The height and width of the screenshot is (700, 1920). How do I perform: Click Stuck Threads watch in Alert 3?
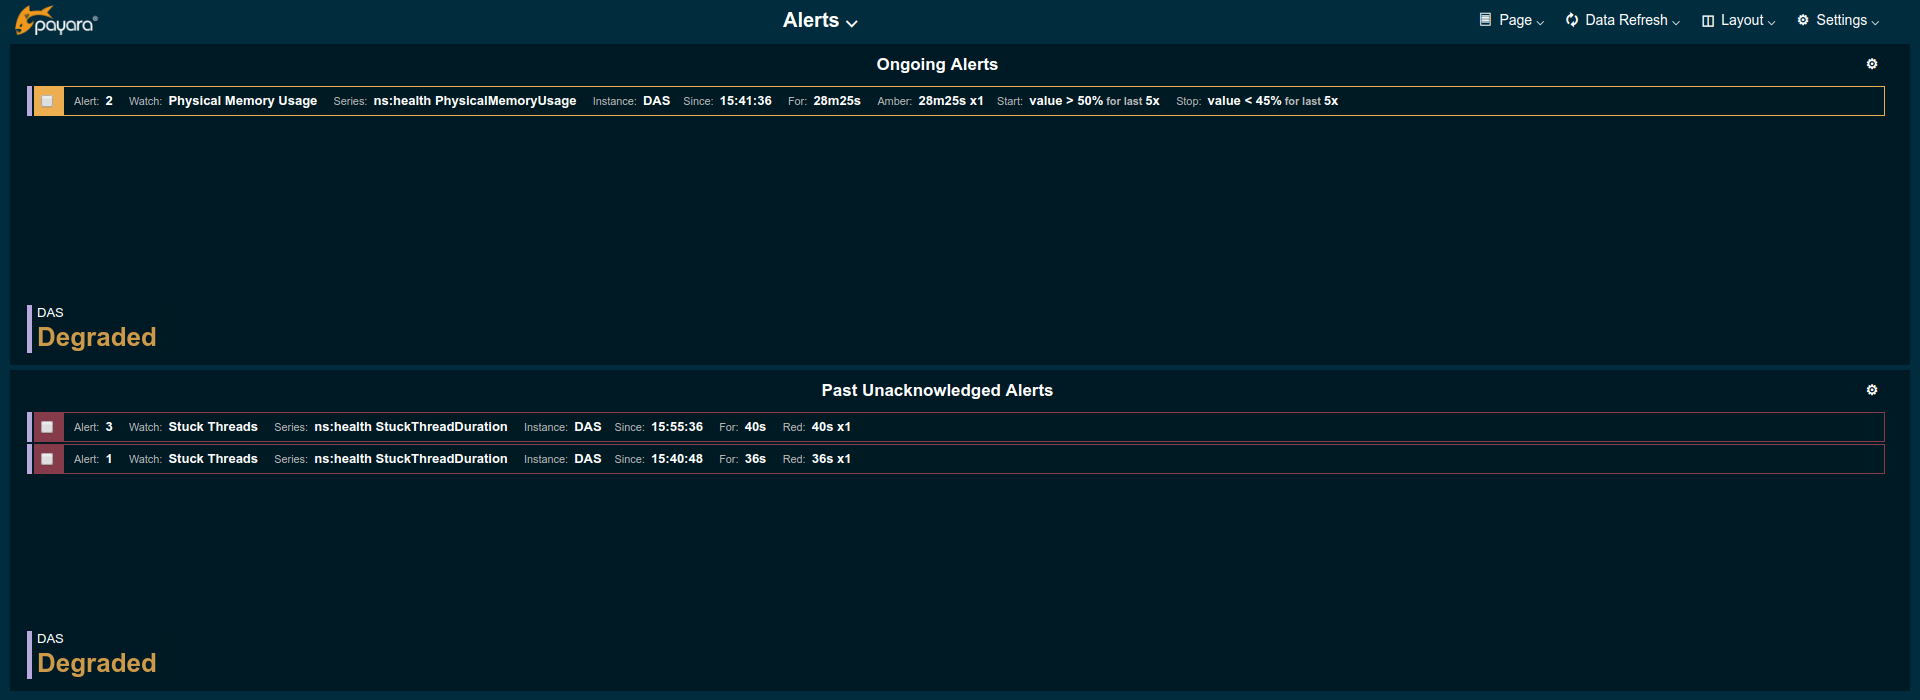[213, 427]
